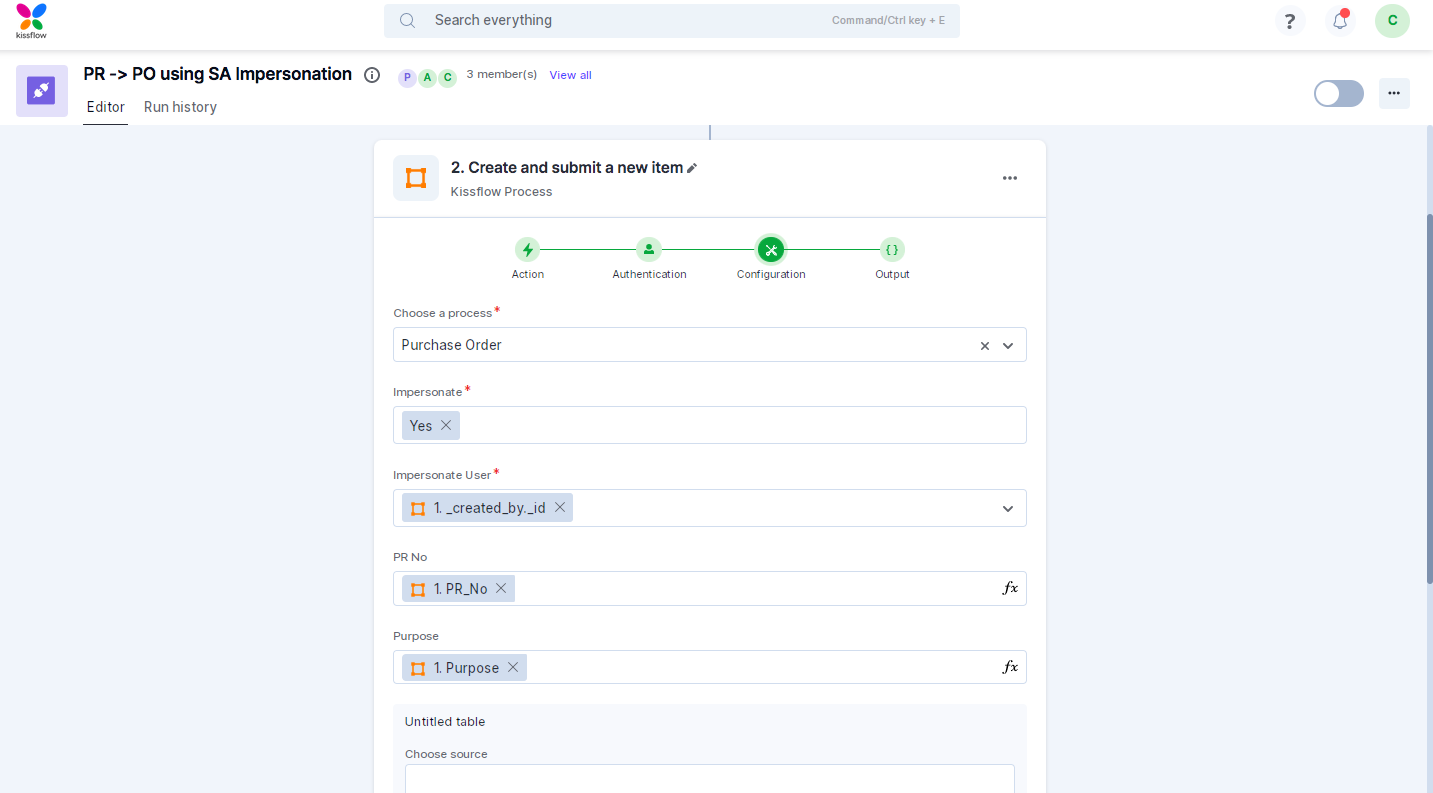The height and width of the screenshot is (793, 1433).
Task: Click member avatar A
Action: pos(427,78)
